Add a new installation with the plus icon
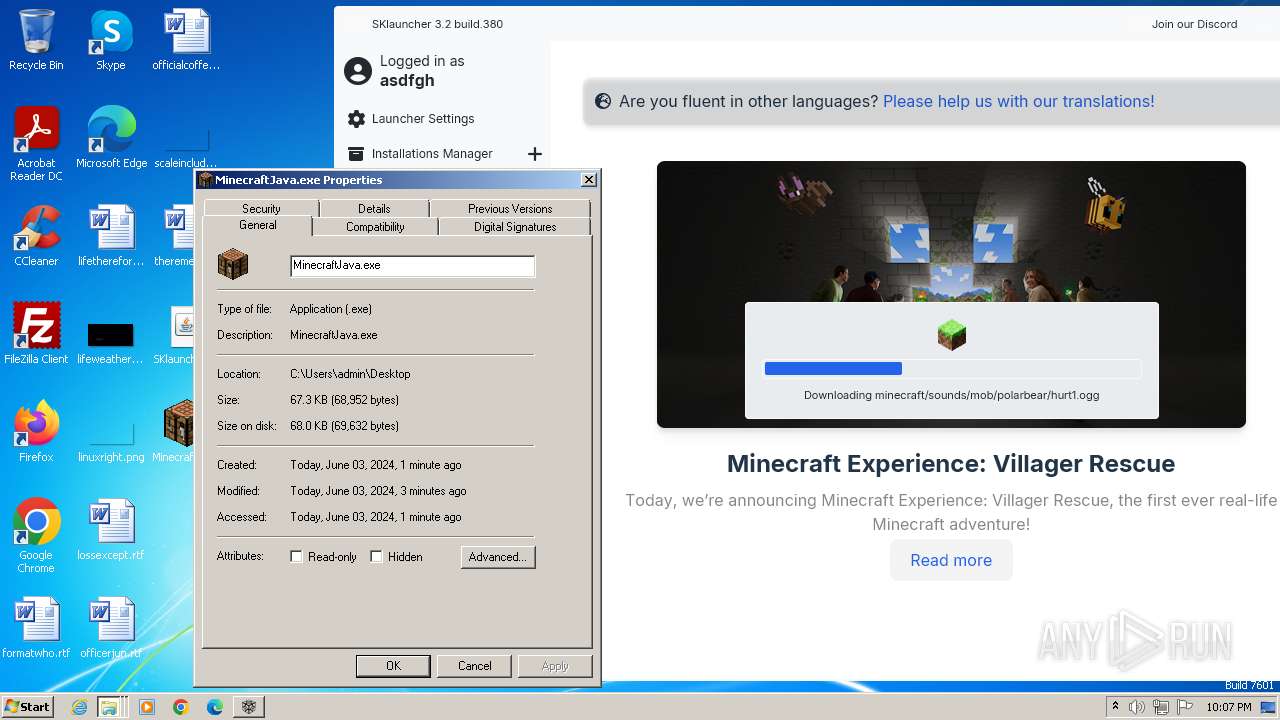The image size is (1280, 720). click(535, 154)
